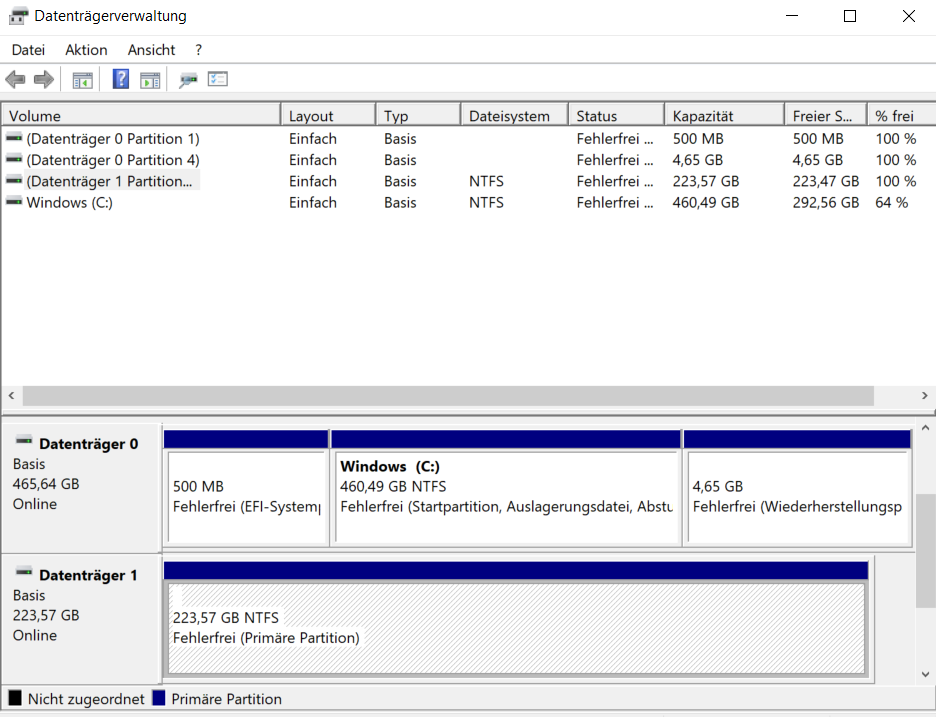
Task: Open the Ansicht menu
Action: coord(151,50)
